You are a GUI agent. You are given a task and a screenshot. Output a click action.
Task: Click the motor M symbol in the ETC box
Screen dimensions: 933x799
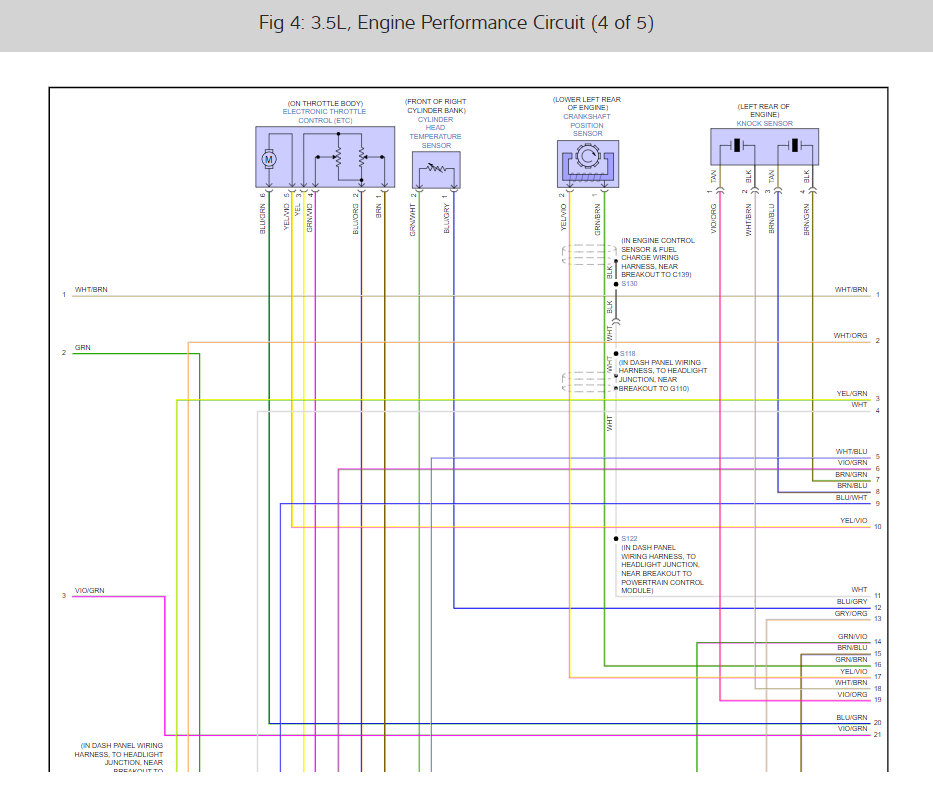[268, 159]
